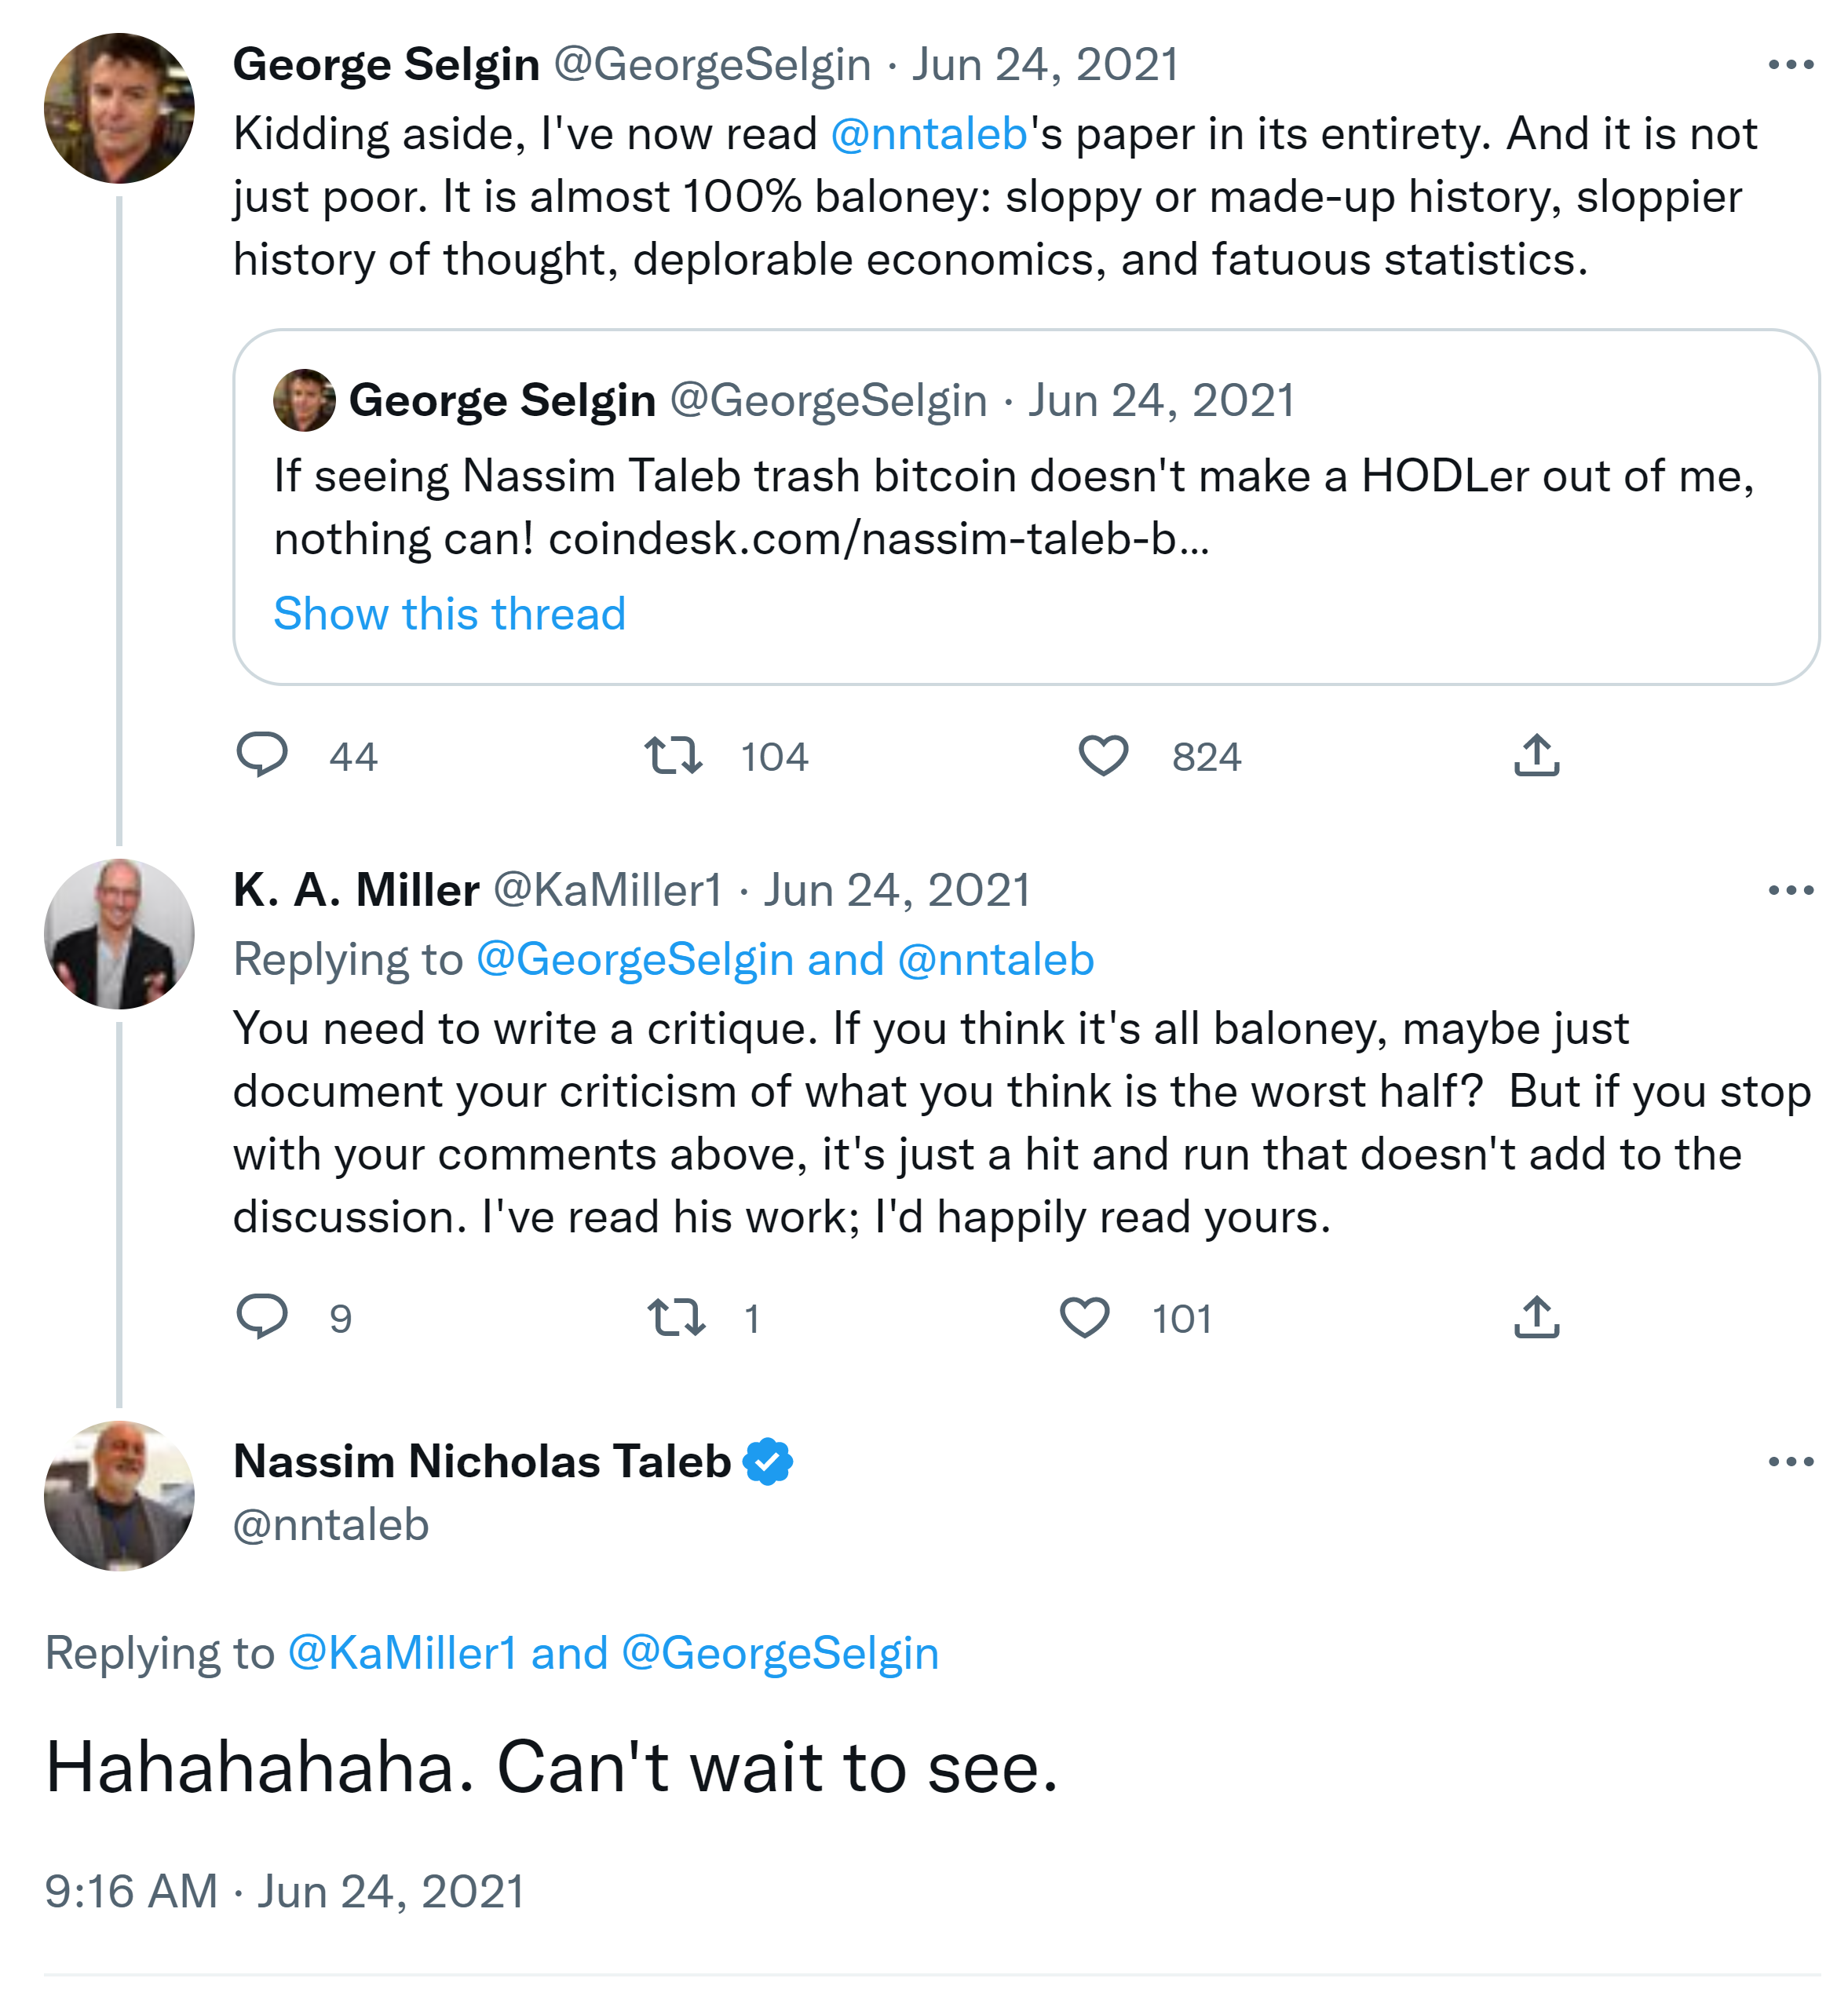The width and height of the screenshot is (1848, 2011).
Task: Like K. A. Miller's tweet with 101 likes
Action: pos(1084,1316)
